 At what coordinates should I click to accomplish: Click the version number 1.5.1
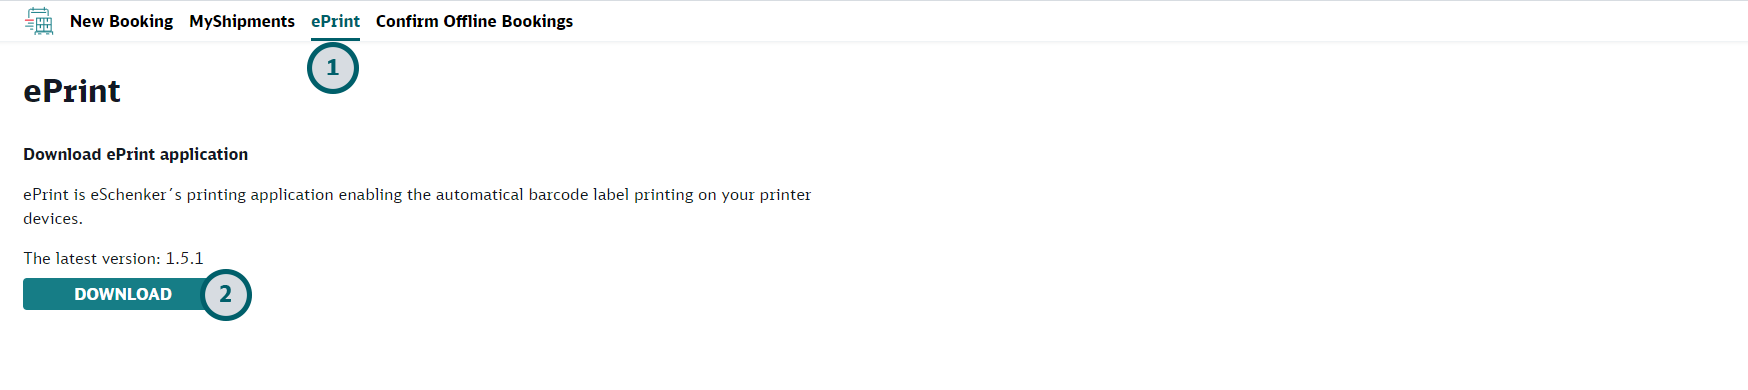pyautogui.click(x=184, y=258)
